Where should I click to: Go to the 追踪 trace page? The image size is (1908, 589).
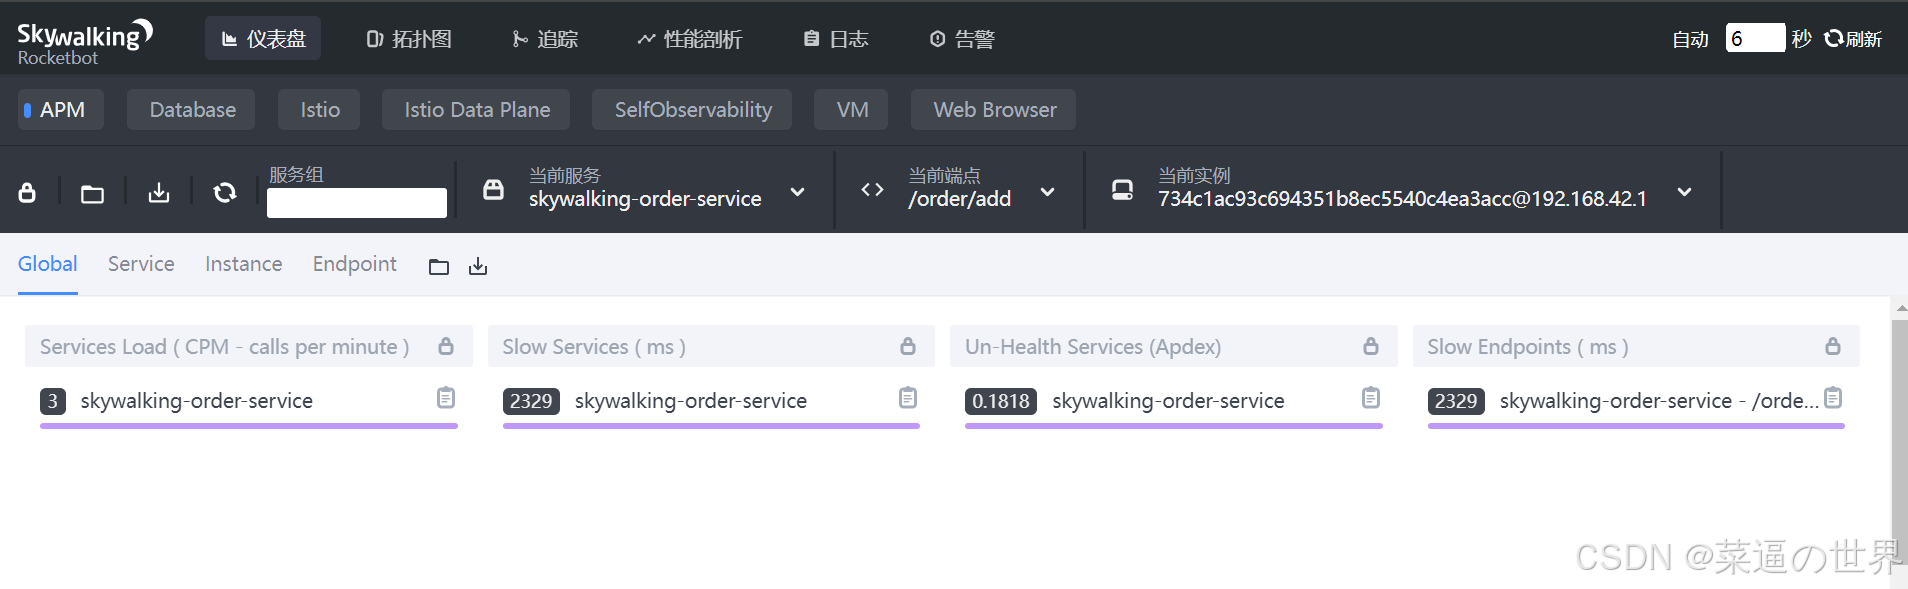545,39
